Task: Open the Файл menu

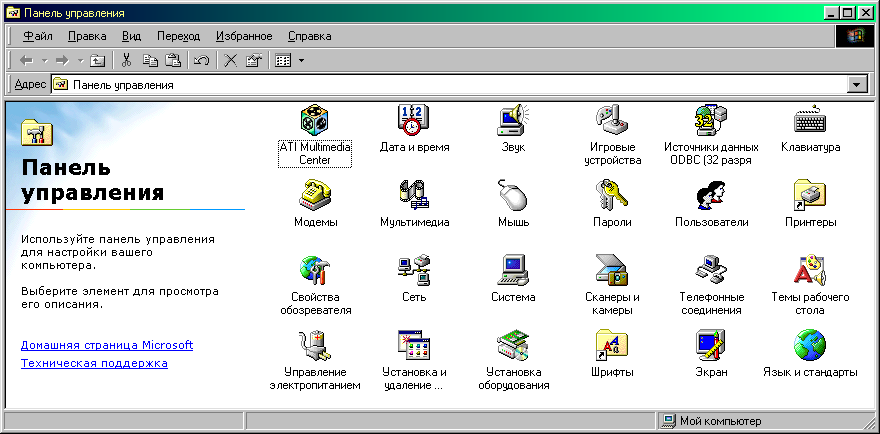Action: pyautogui.click(x=38, y=36)
